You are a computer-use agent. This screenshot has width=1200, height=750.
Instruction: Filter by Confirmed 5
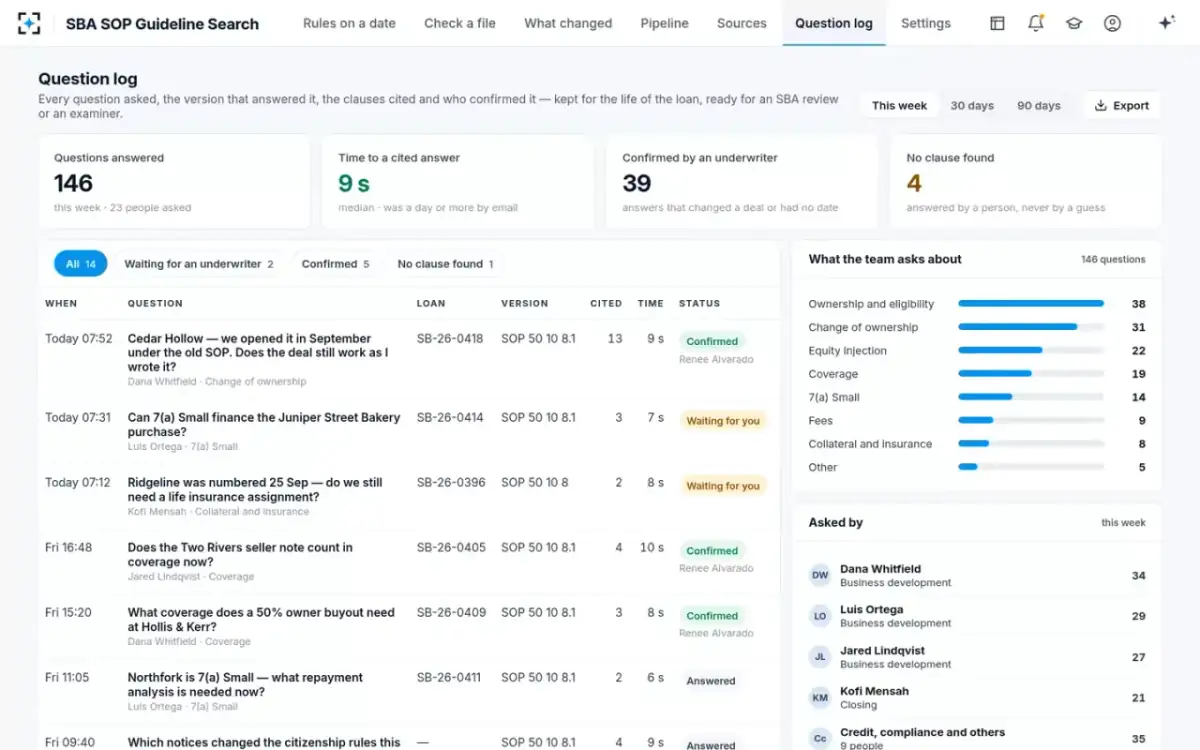point(335,264)
